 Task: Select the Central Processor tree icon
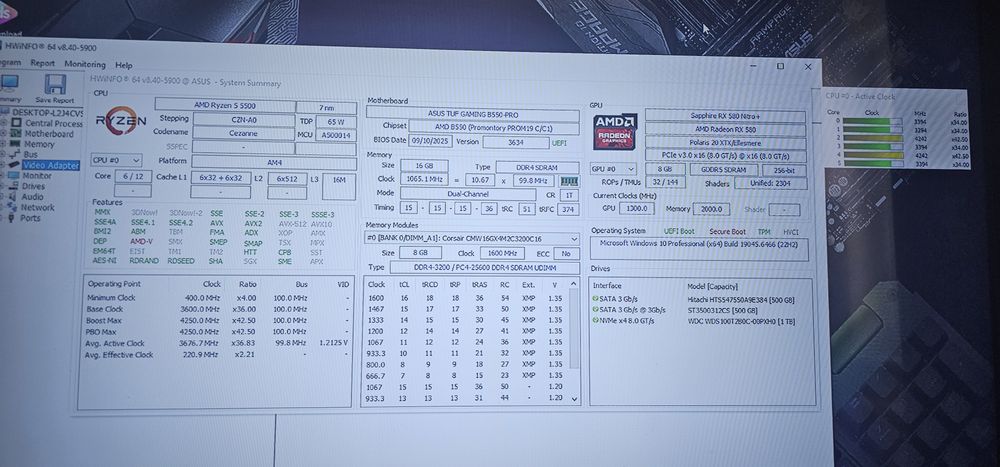[18, 123]
